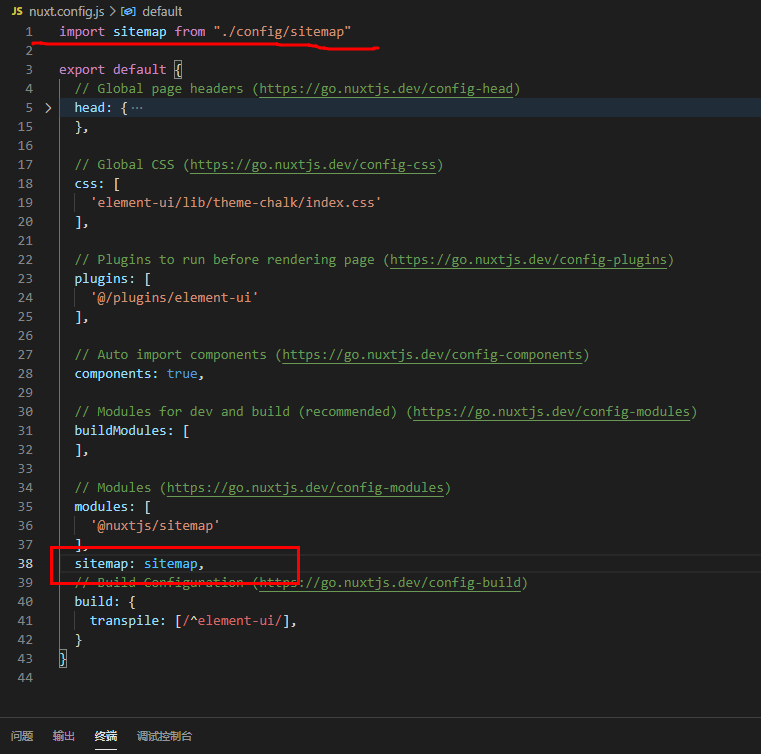Click the JS file icon in breadcrumb
This screenshot has width=761, height=754.
pyautogui.click(x=17, y=11)
